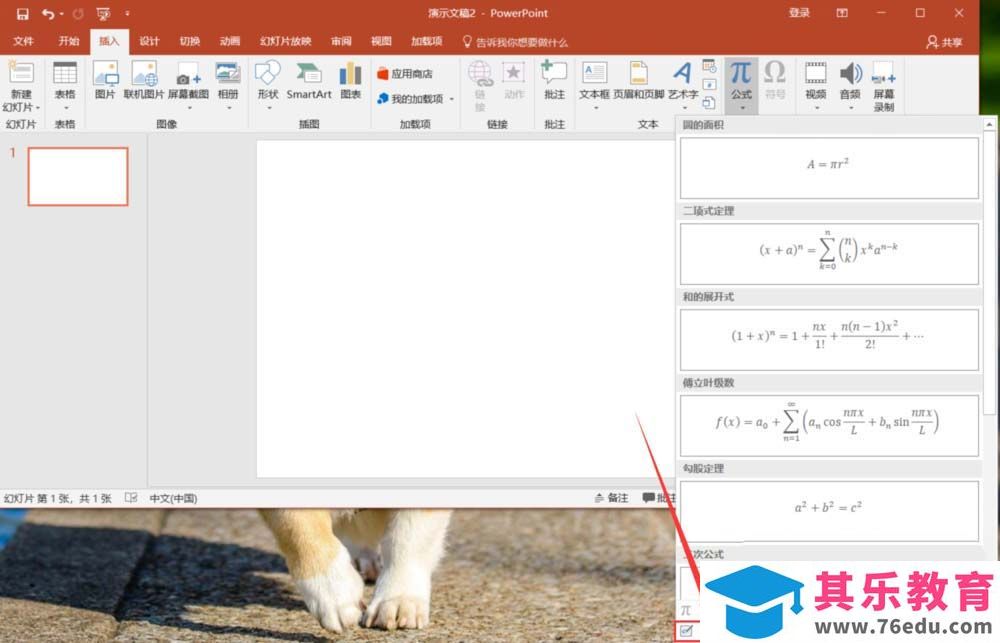Switch to the 切换 Transitions tab

click(189, 41)
